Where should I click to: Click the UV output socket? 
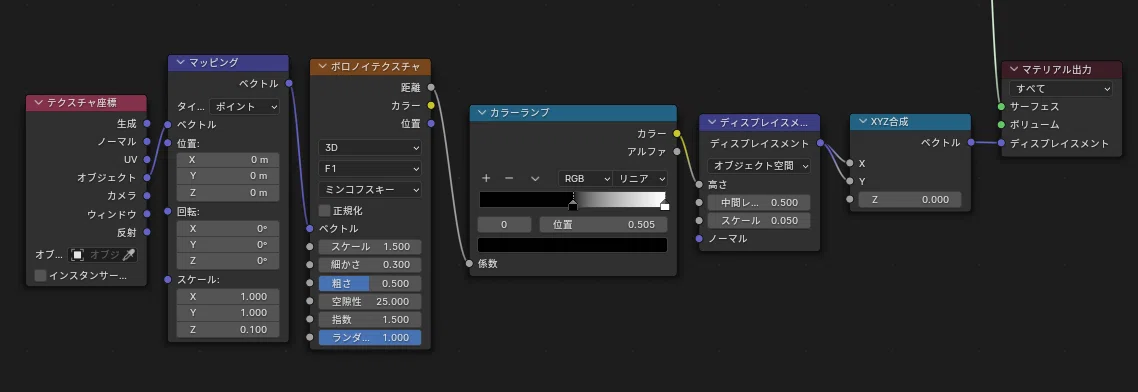pyautogui.click(x=147, y=159)
